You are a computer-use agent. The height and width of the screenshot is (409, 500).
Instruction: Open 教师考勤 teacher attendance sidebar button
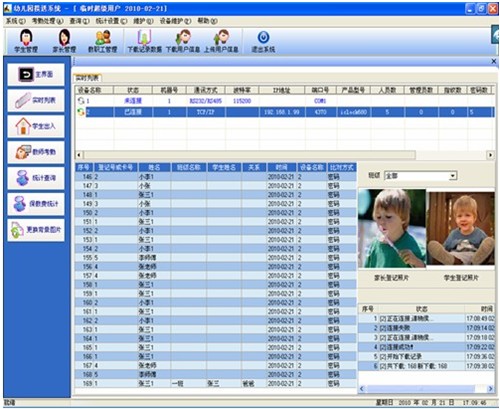coord(36,152)
